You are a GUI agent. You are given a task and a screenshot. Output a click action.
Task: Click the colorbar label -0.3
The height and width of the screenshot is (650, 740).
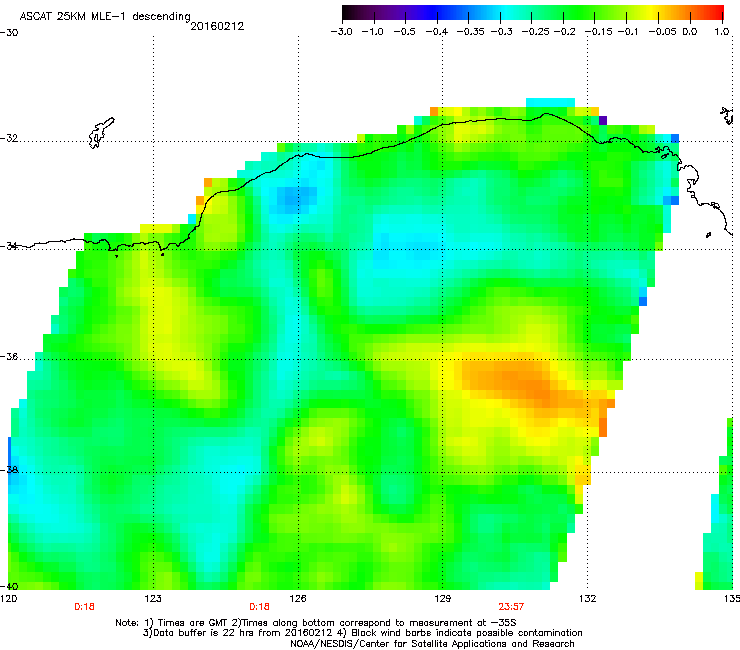point(501,32)
